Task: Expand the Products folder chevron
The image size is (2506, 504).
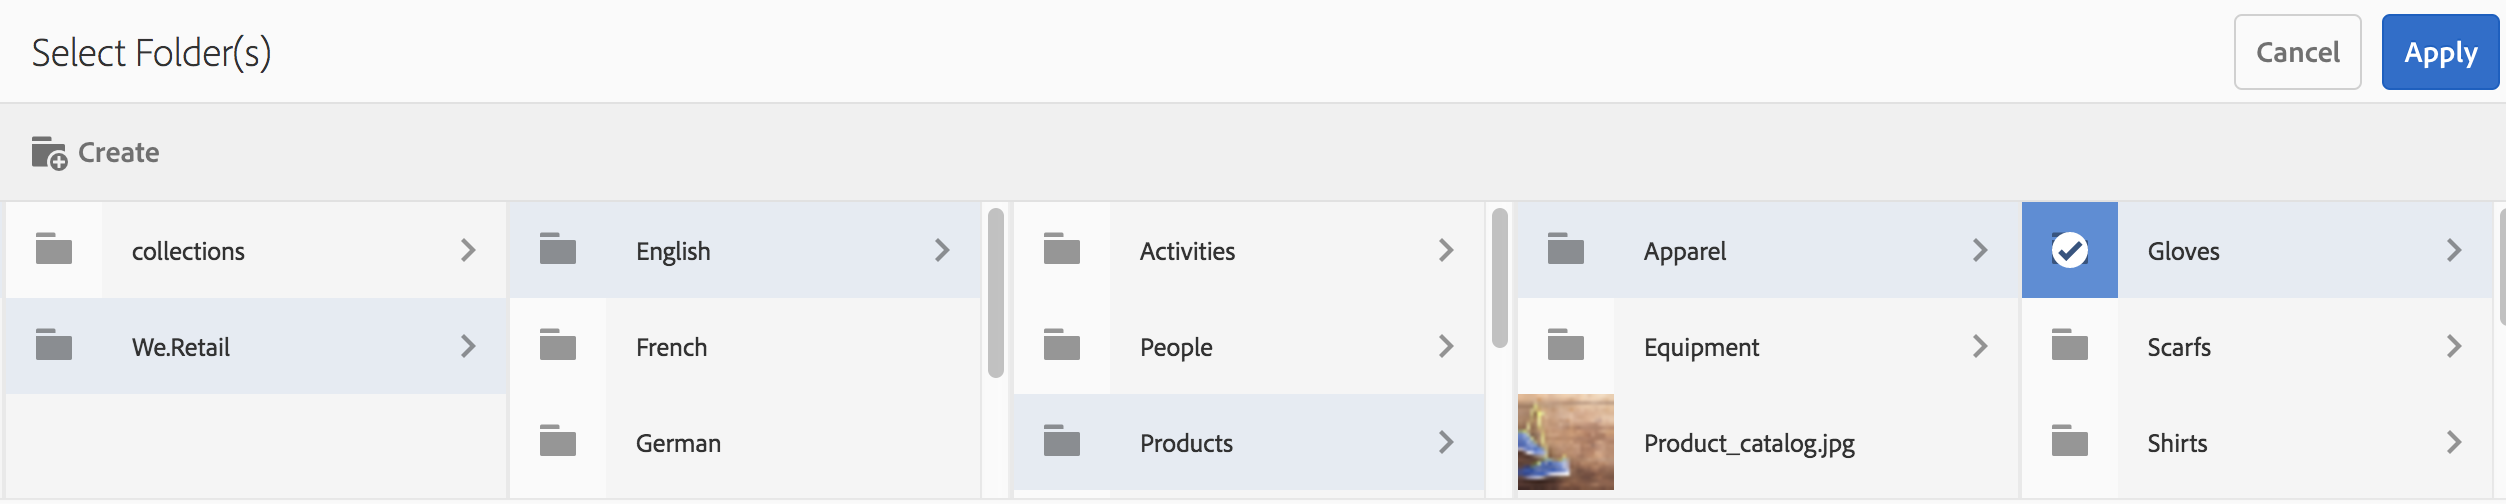Action: pyautogui.click(x=1446, y=442)
